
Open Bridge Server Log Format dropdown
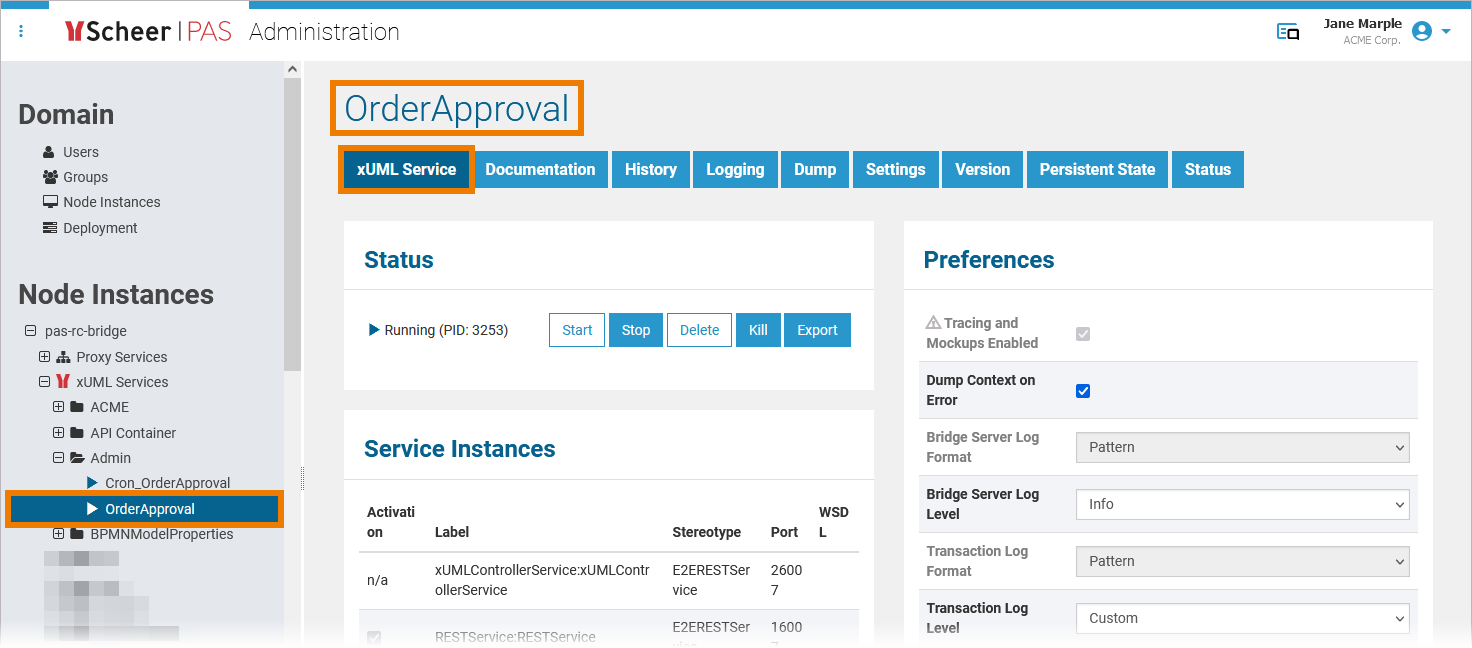point(1243,447)
